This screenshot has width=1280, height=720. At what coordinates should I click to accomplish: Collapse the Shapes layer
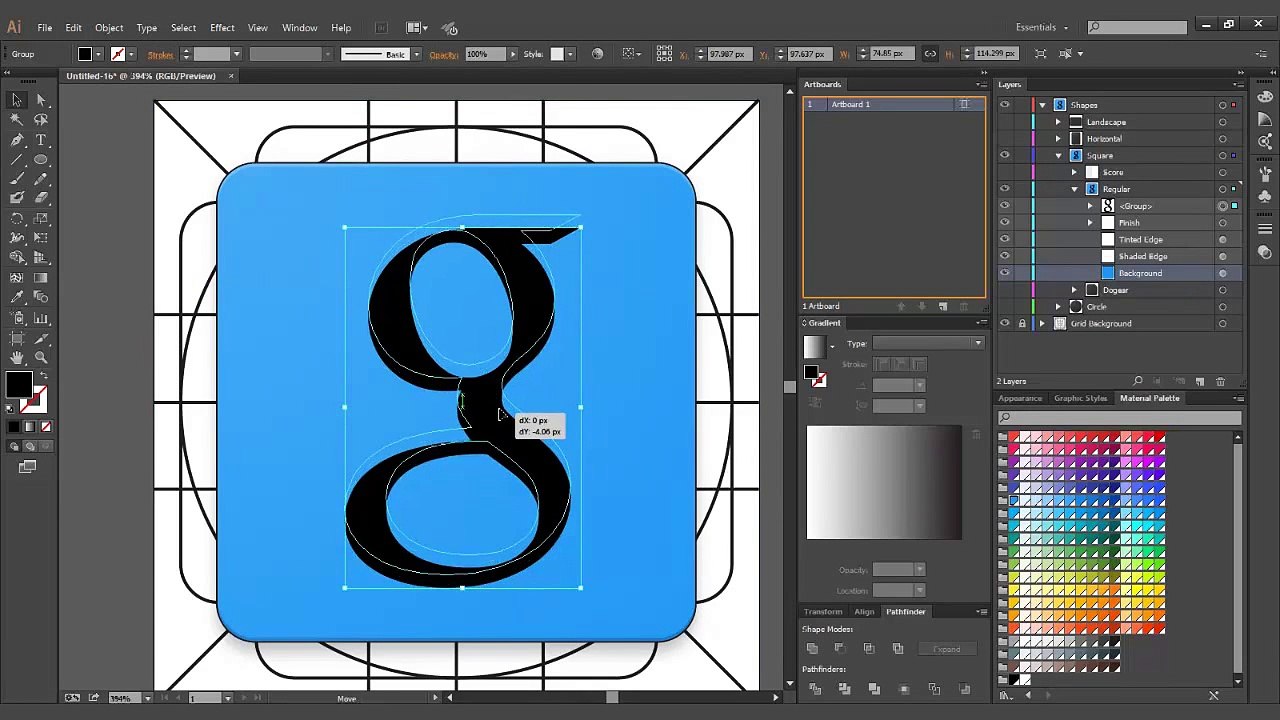pyautogui.click(x=1042, y=105)
